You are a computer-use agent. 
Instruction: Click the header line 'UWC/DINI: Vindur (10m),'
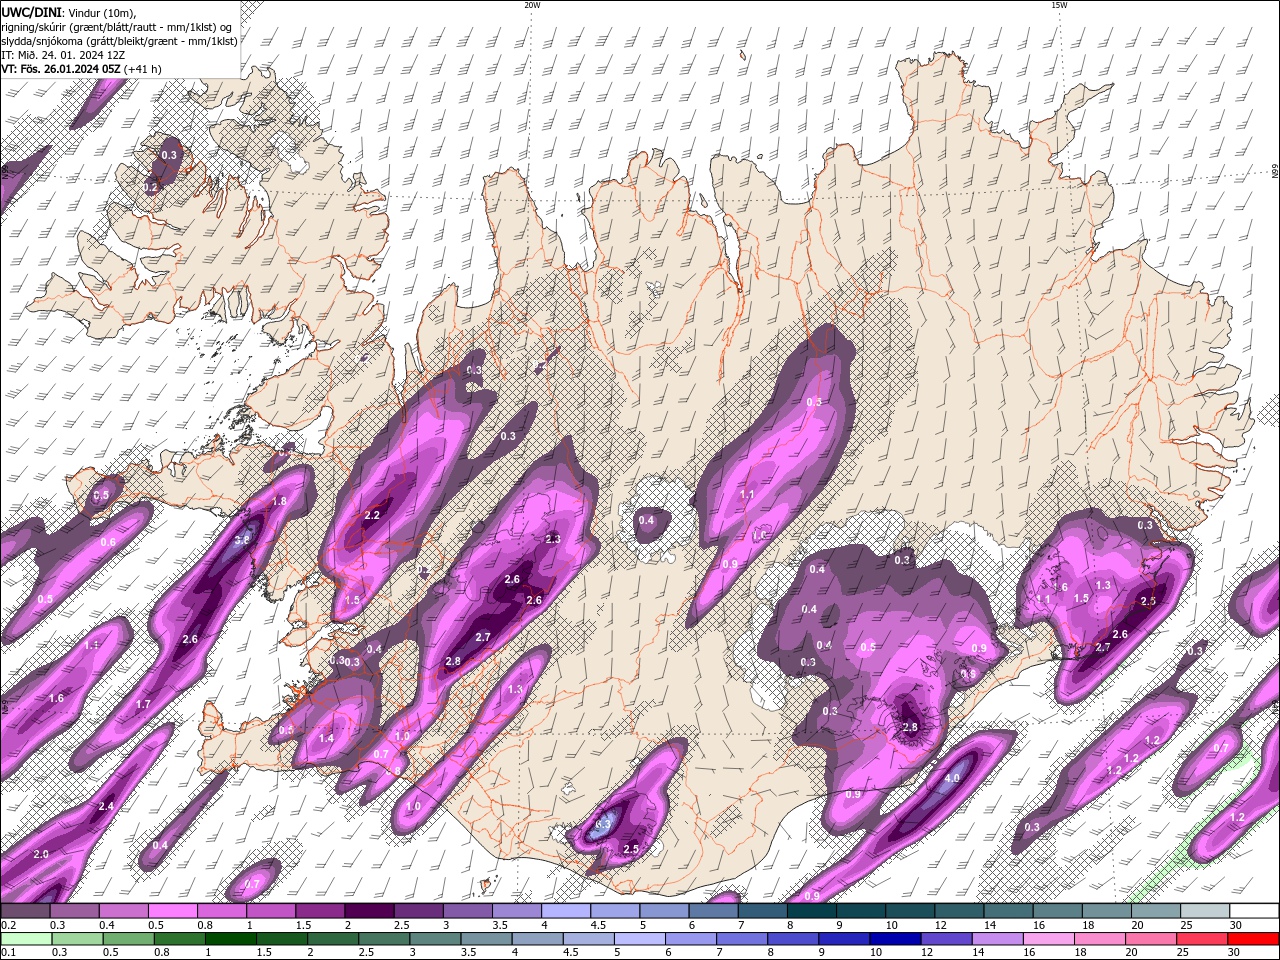click(67, 11)
